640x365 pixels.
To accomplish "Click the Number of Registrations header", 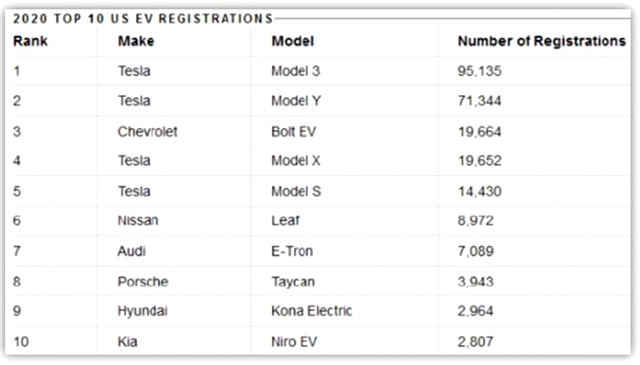I will [542, 41].
